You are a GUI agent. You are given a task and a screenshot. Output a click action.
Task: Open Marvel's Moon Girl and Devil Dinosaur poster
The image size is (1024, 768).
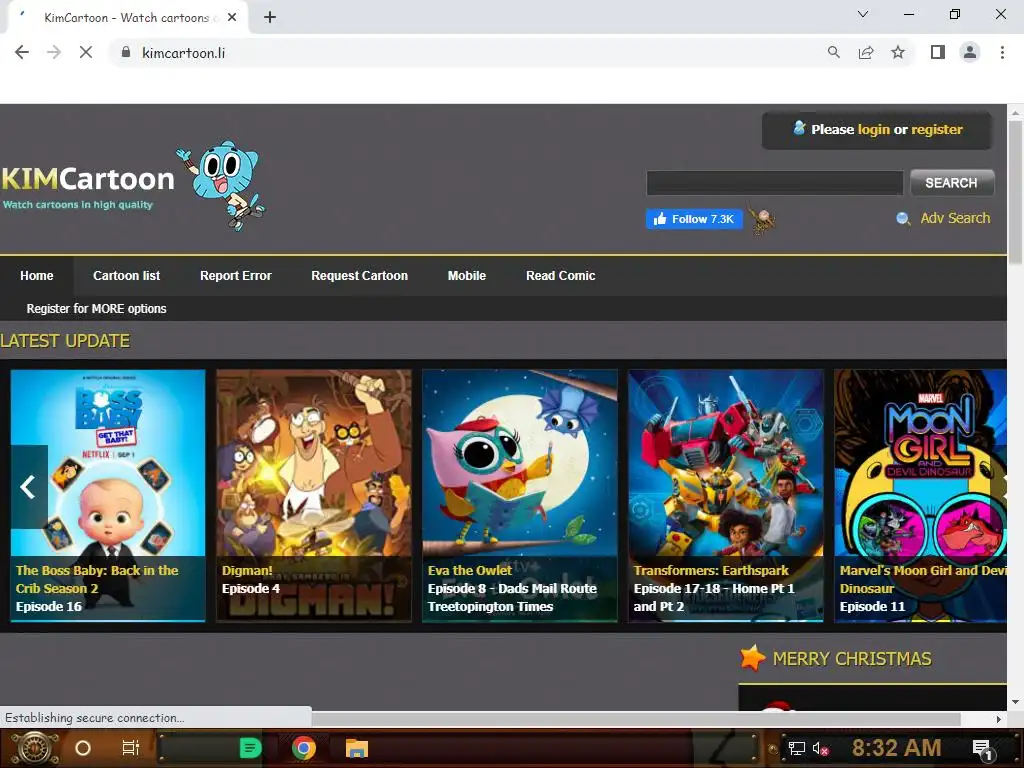tap(920, 495)
